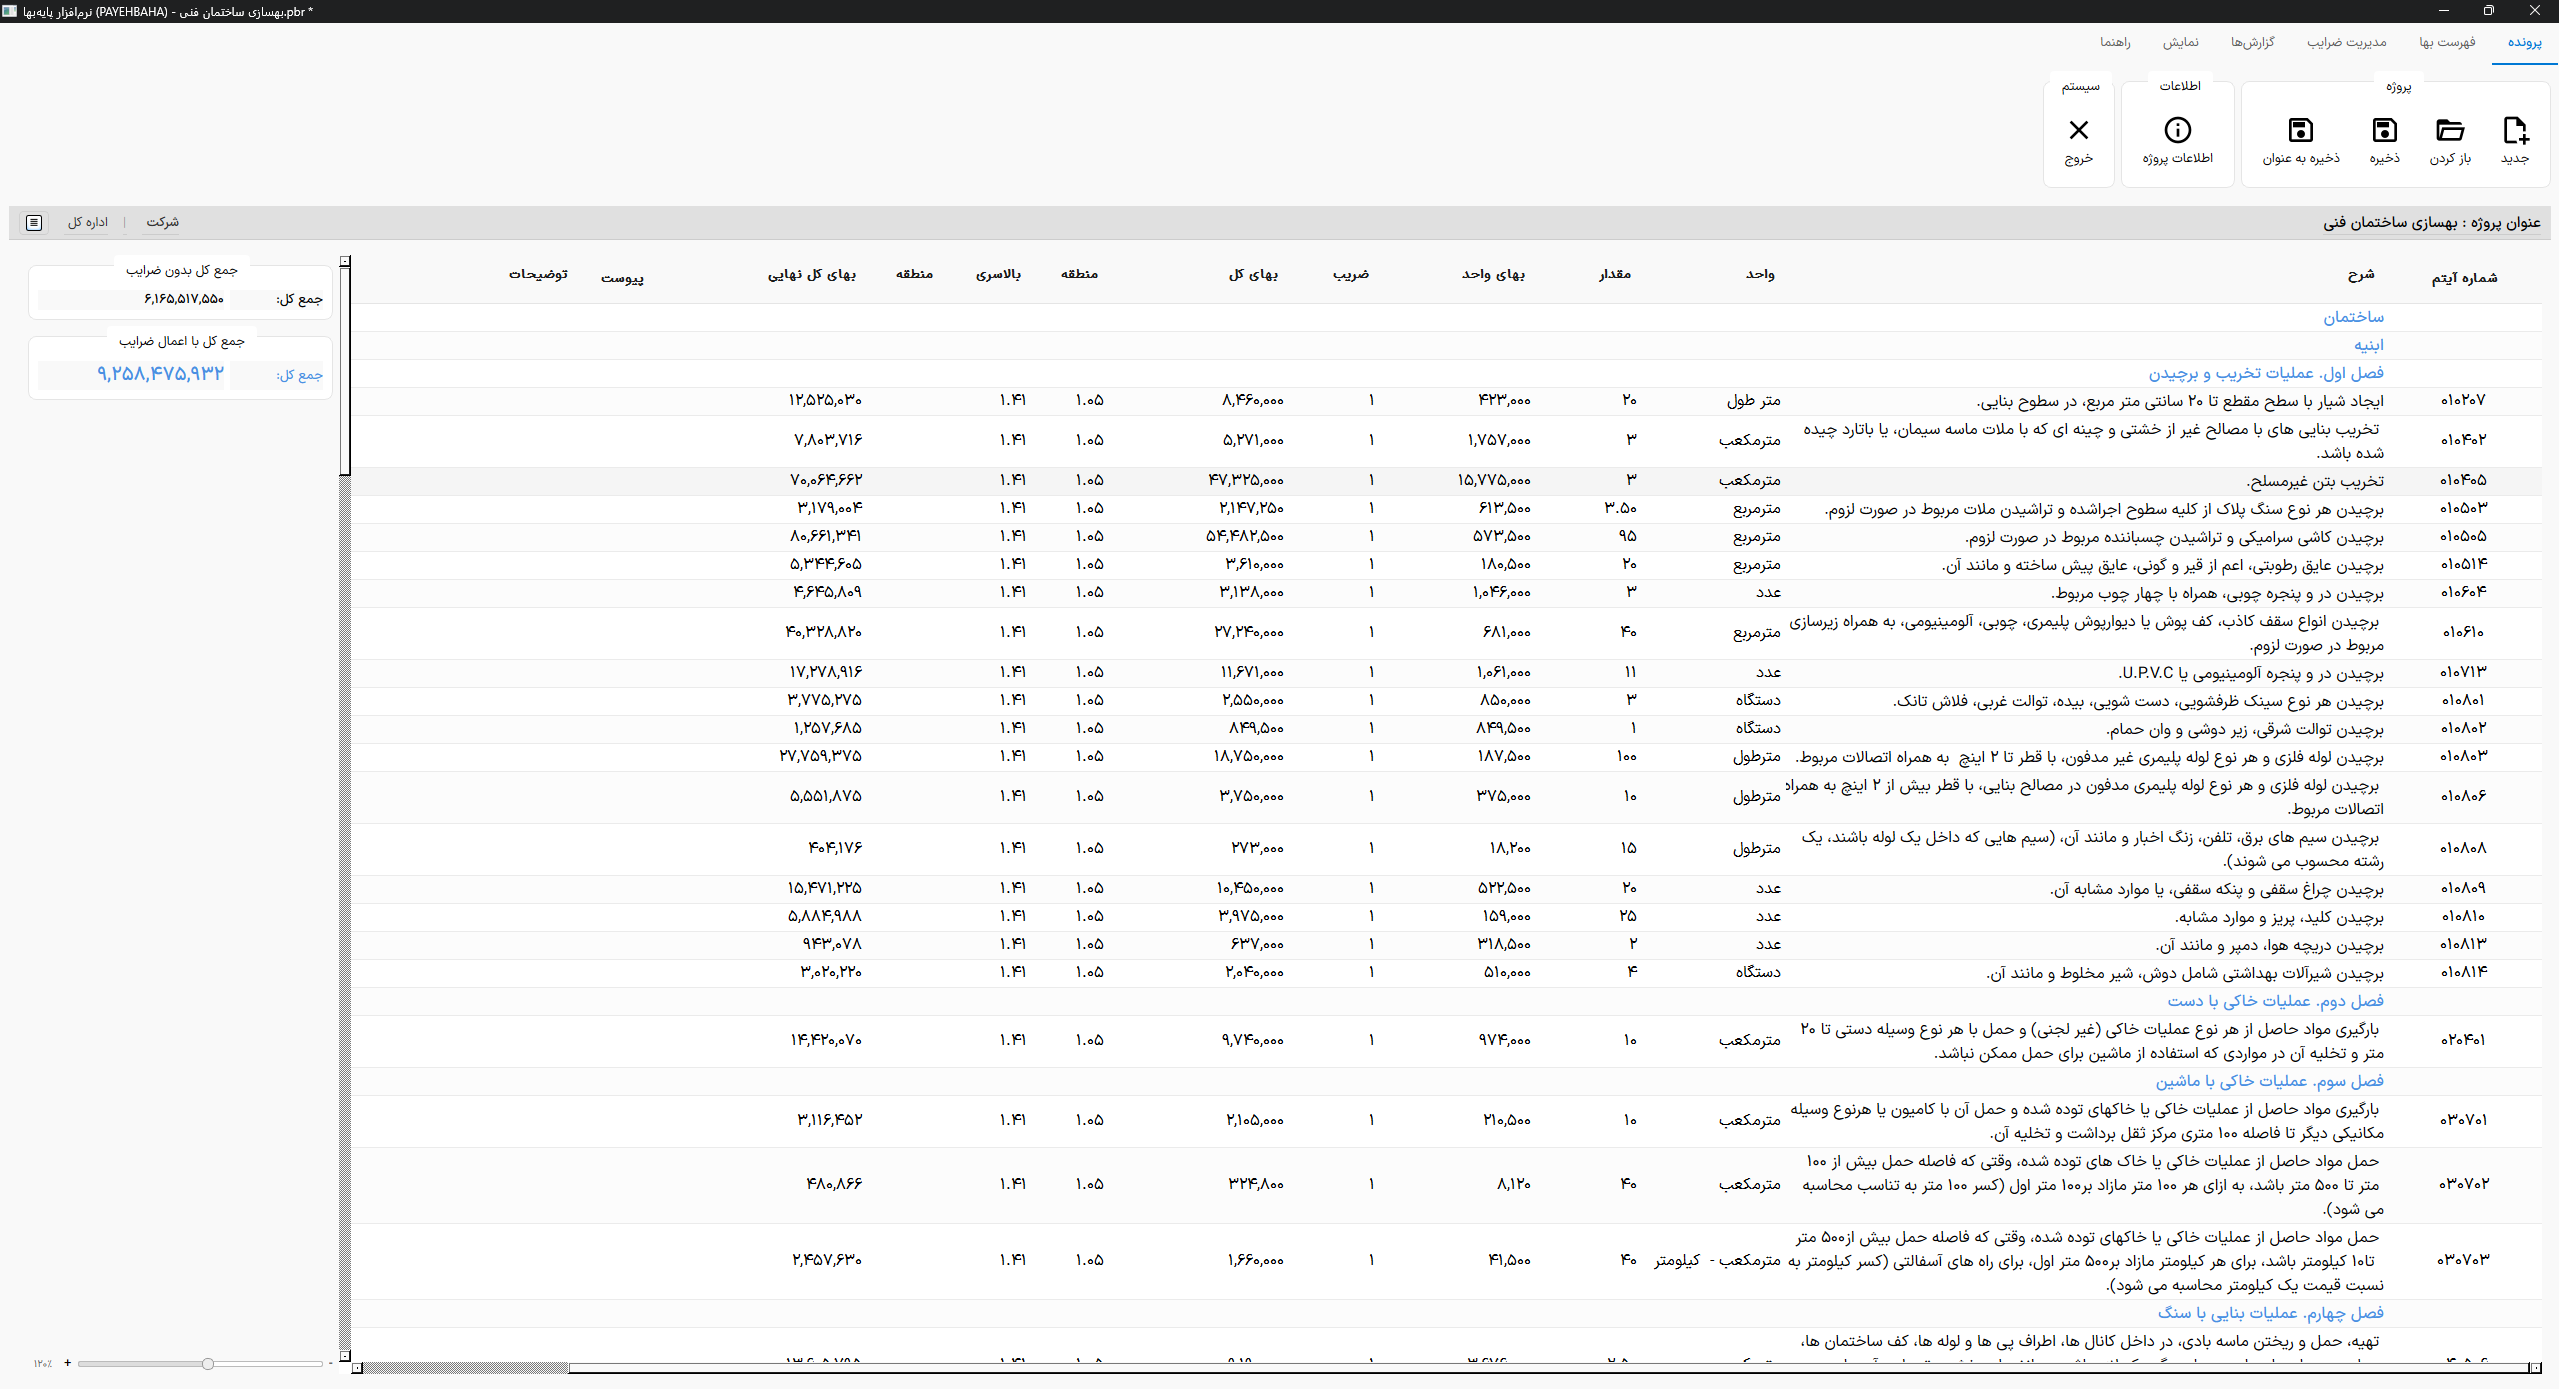Open project information (اطلاعات پروژه) icon
2559x1389 pixels.
point(2177,131)
